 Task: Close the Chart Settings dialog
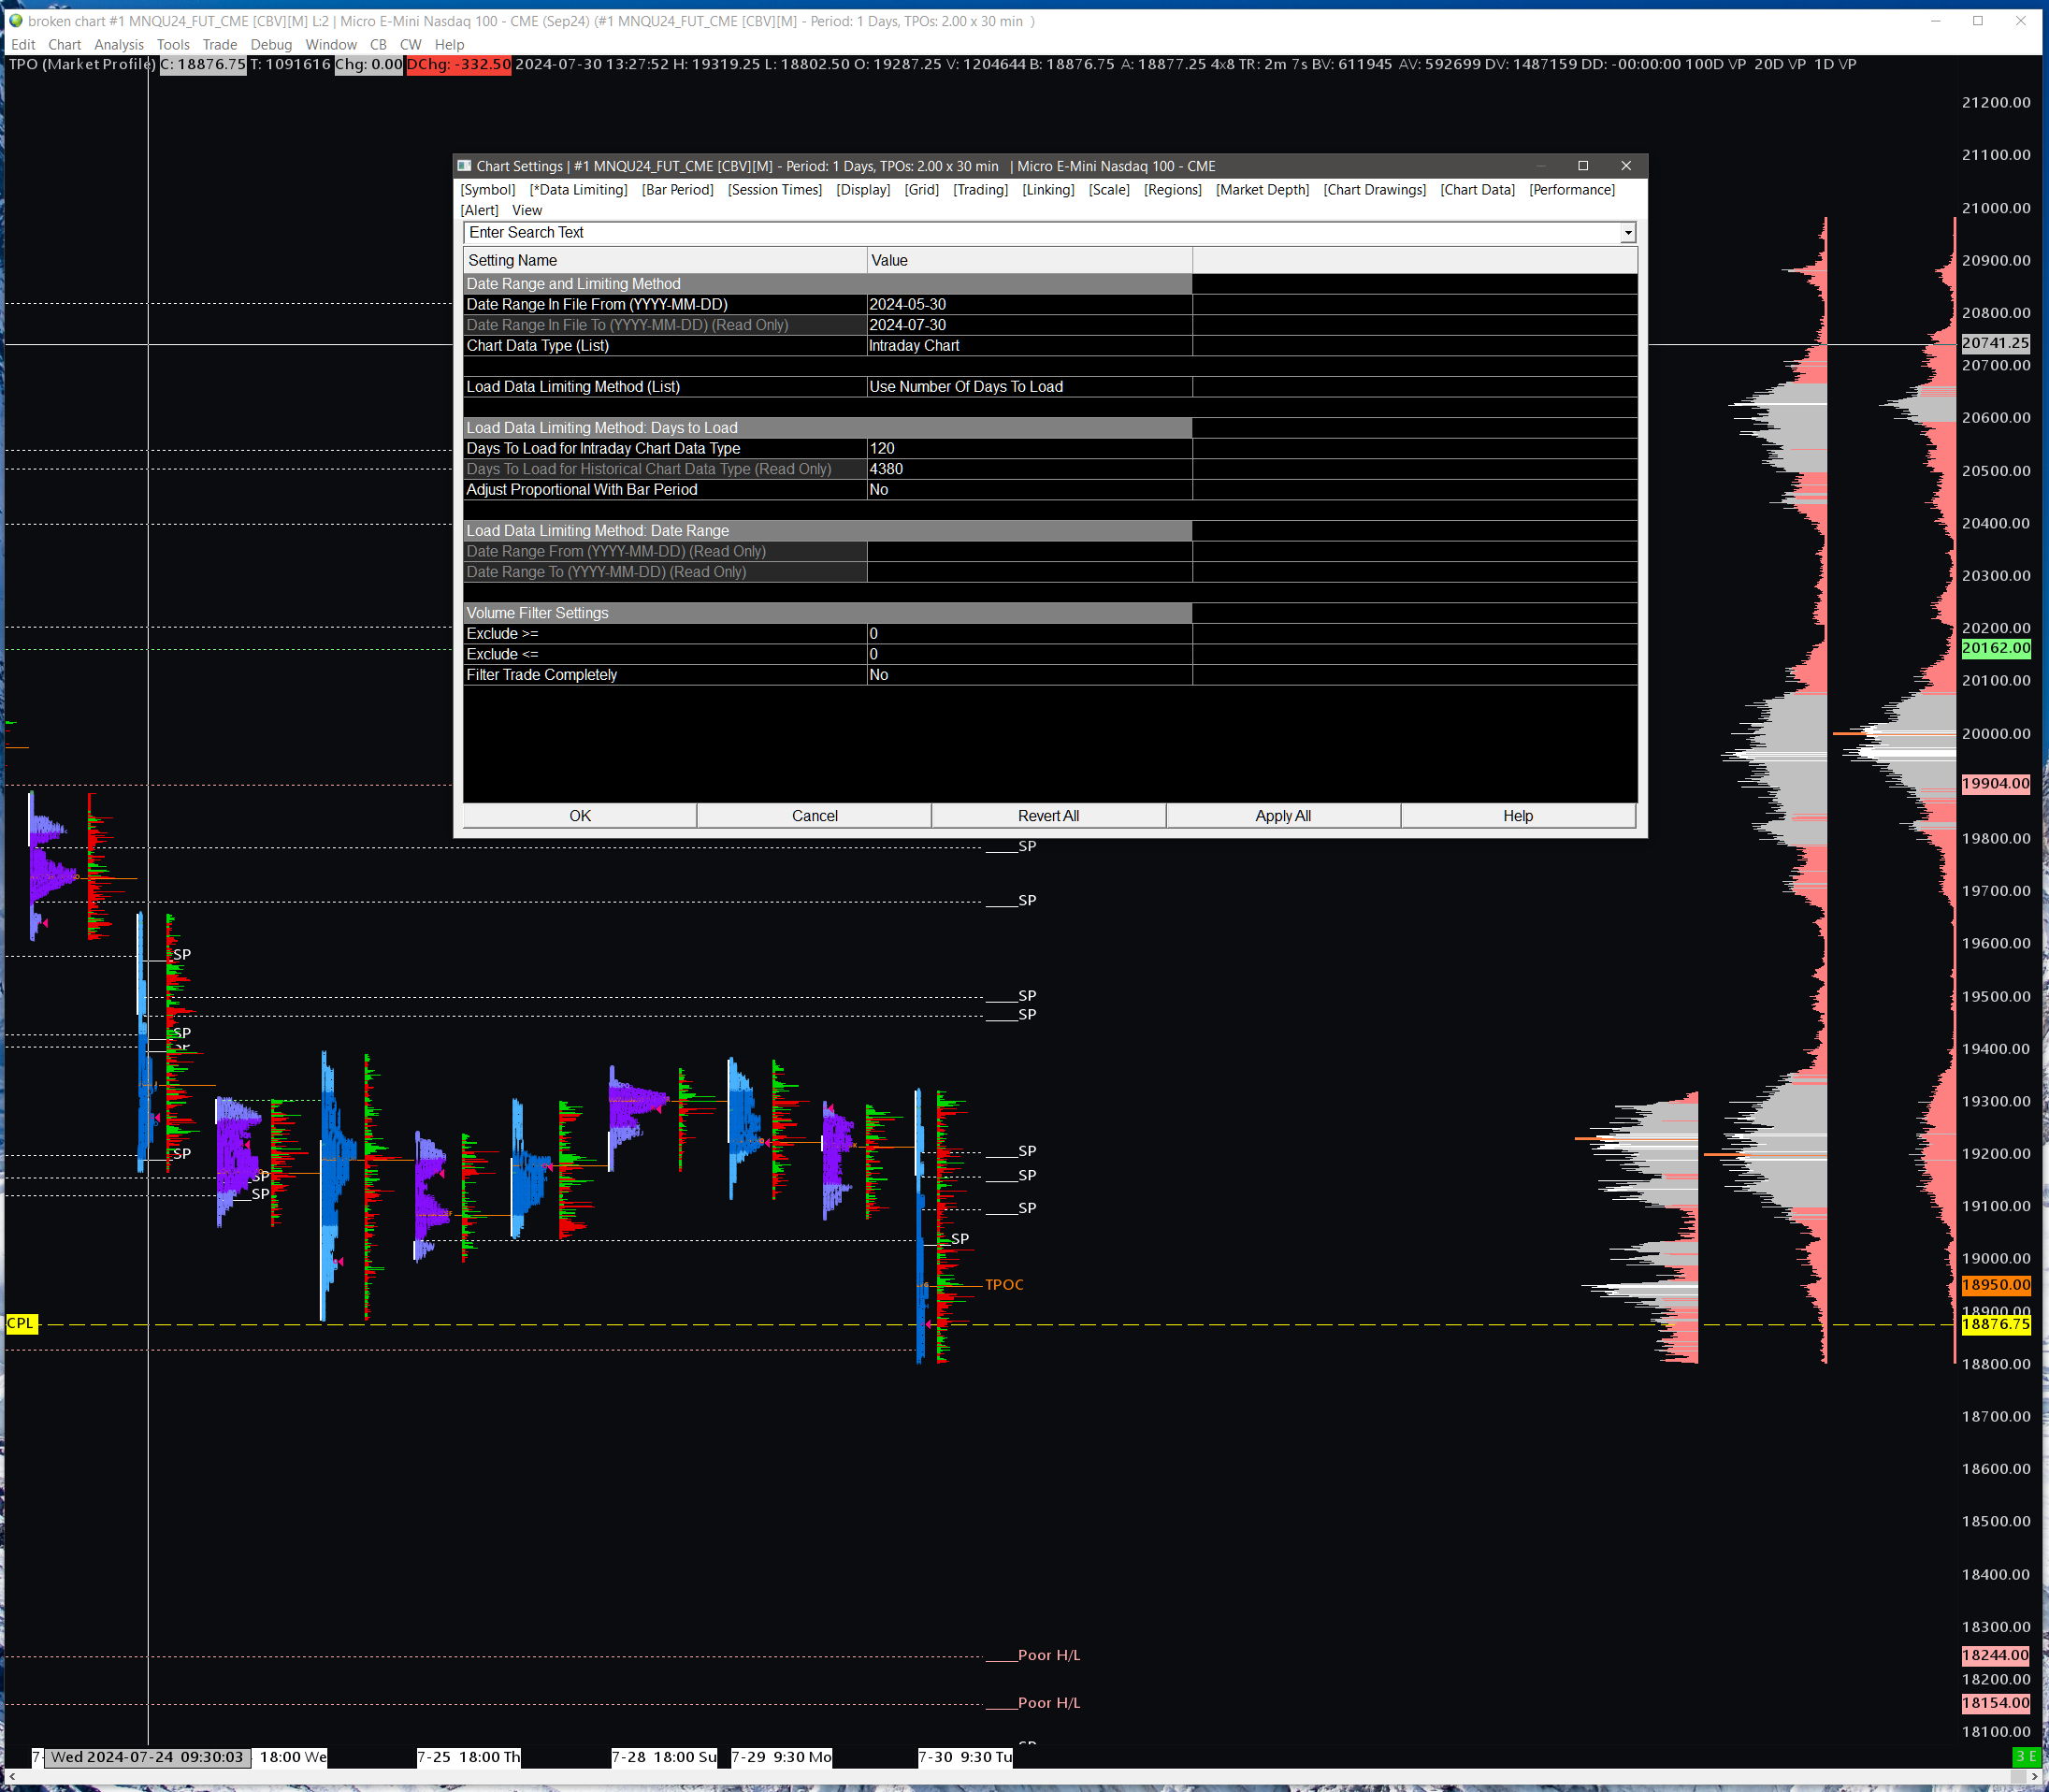[1626, 166]
